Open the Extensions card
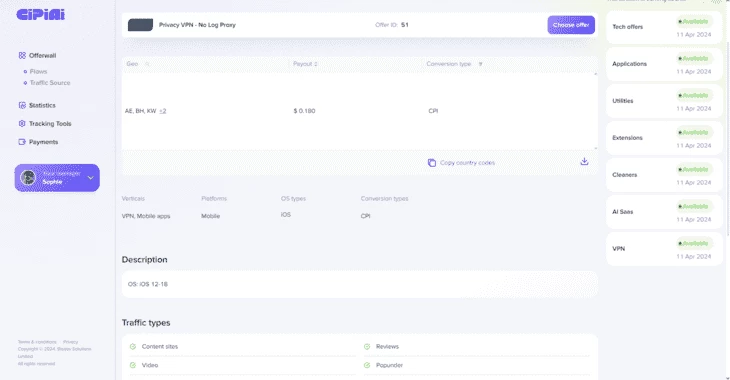Screen dimensions: 730x380 coord(663,138)
